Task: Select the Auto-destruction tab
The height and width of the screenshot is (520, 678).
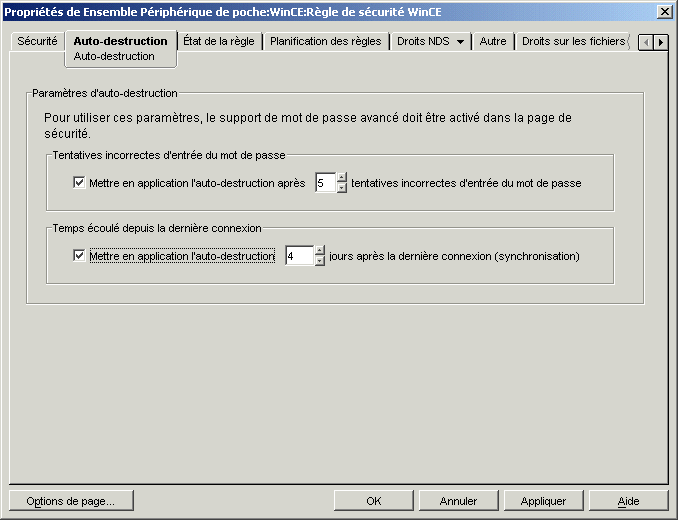Action: click(x=120, y=41)
